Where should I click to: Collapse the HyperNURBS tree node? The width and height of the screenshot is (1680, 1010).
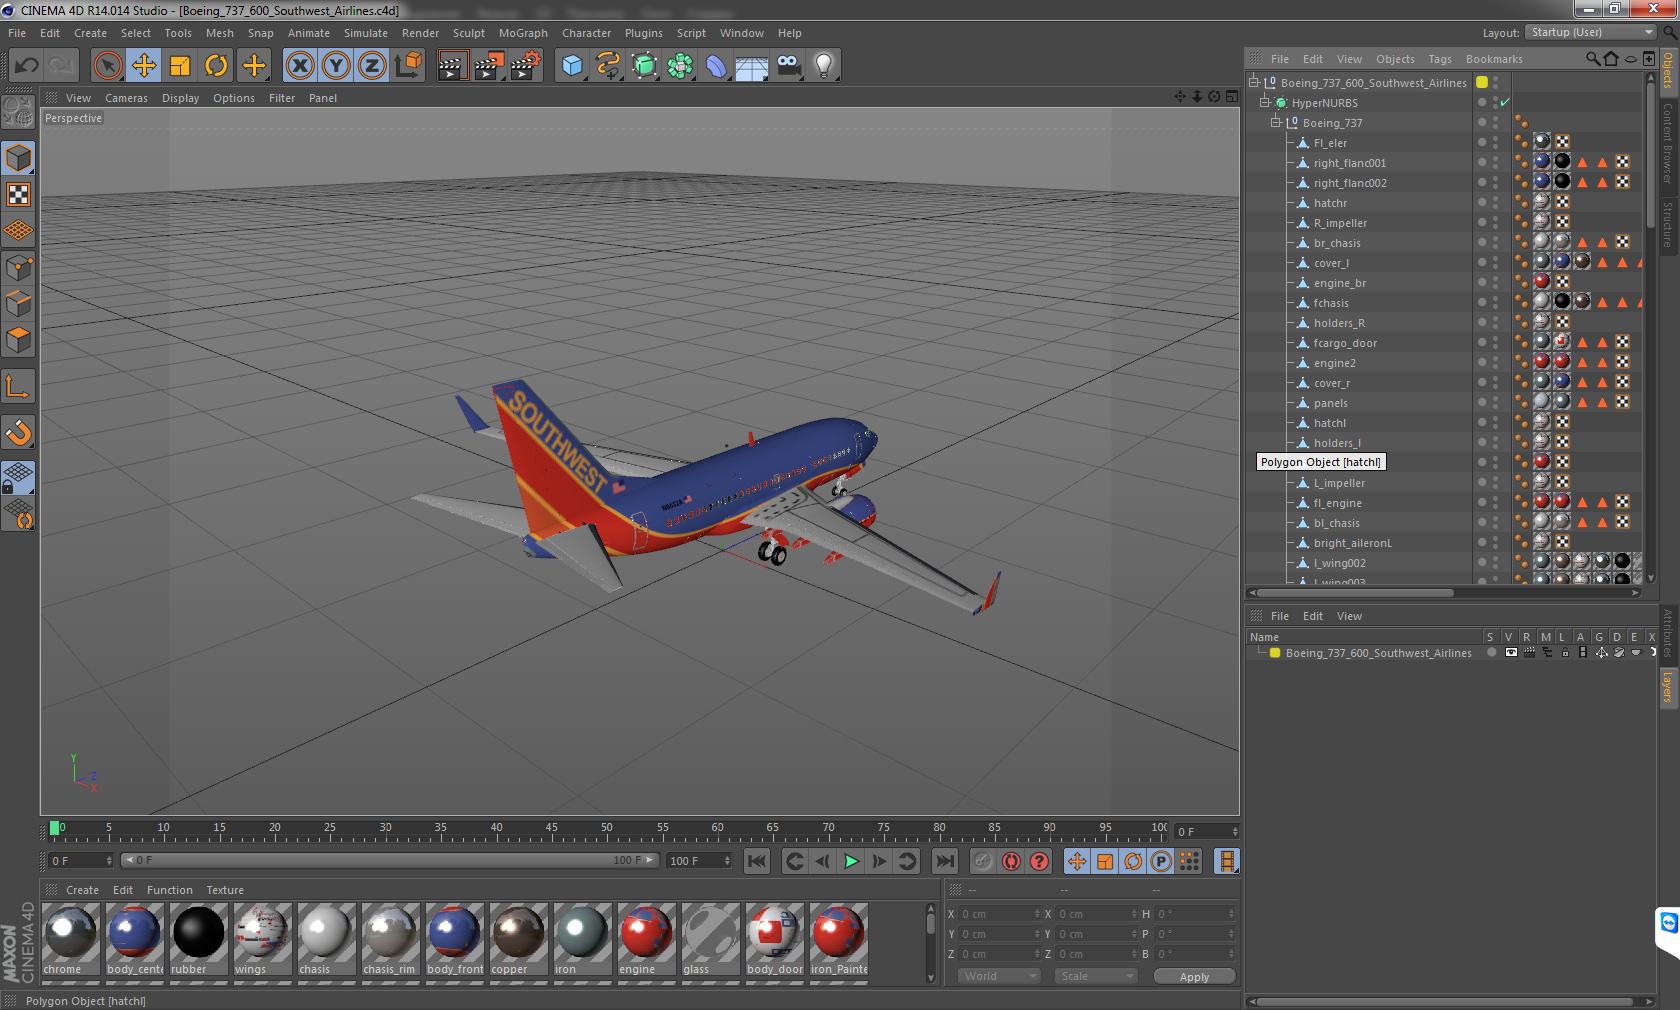(x=1265, y=103)
